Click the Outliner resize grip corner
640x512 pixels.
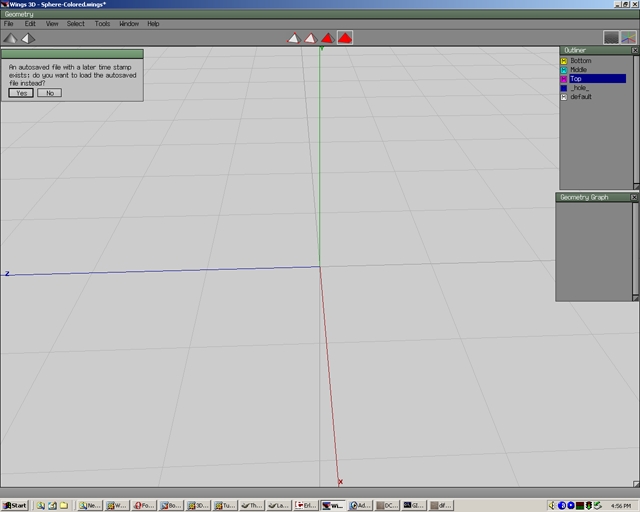click(x=636, y=186)
